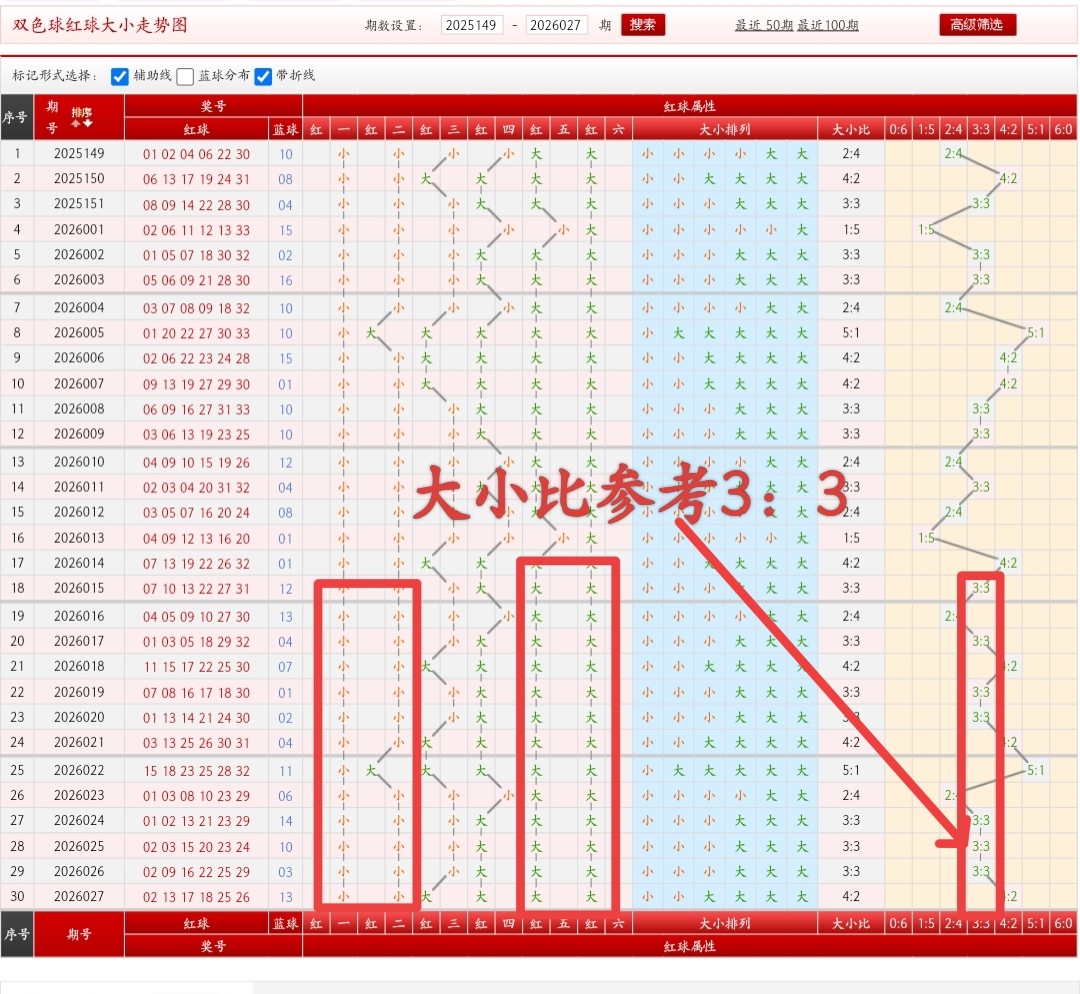Click the top 5:1 ratio column header
This screenshot has width=1080, height=994.
click(1036, 130)
